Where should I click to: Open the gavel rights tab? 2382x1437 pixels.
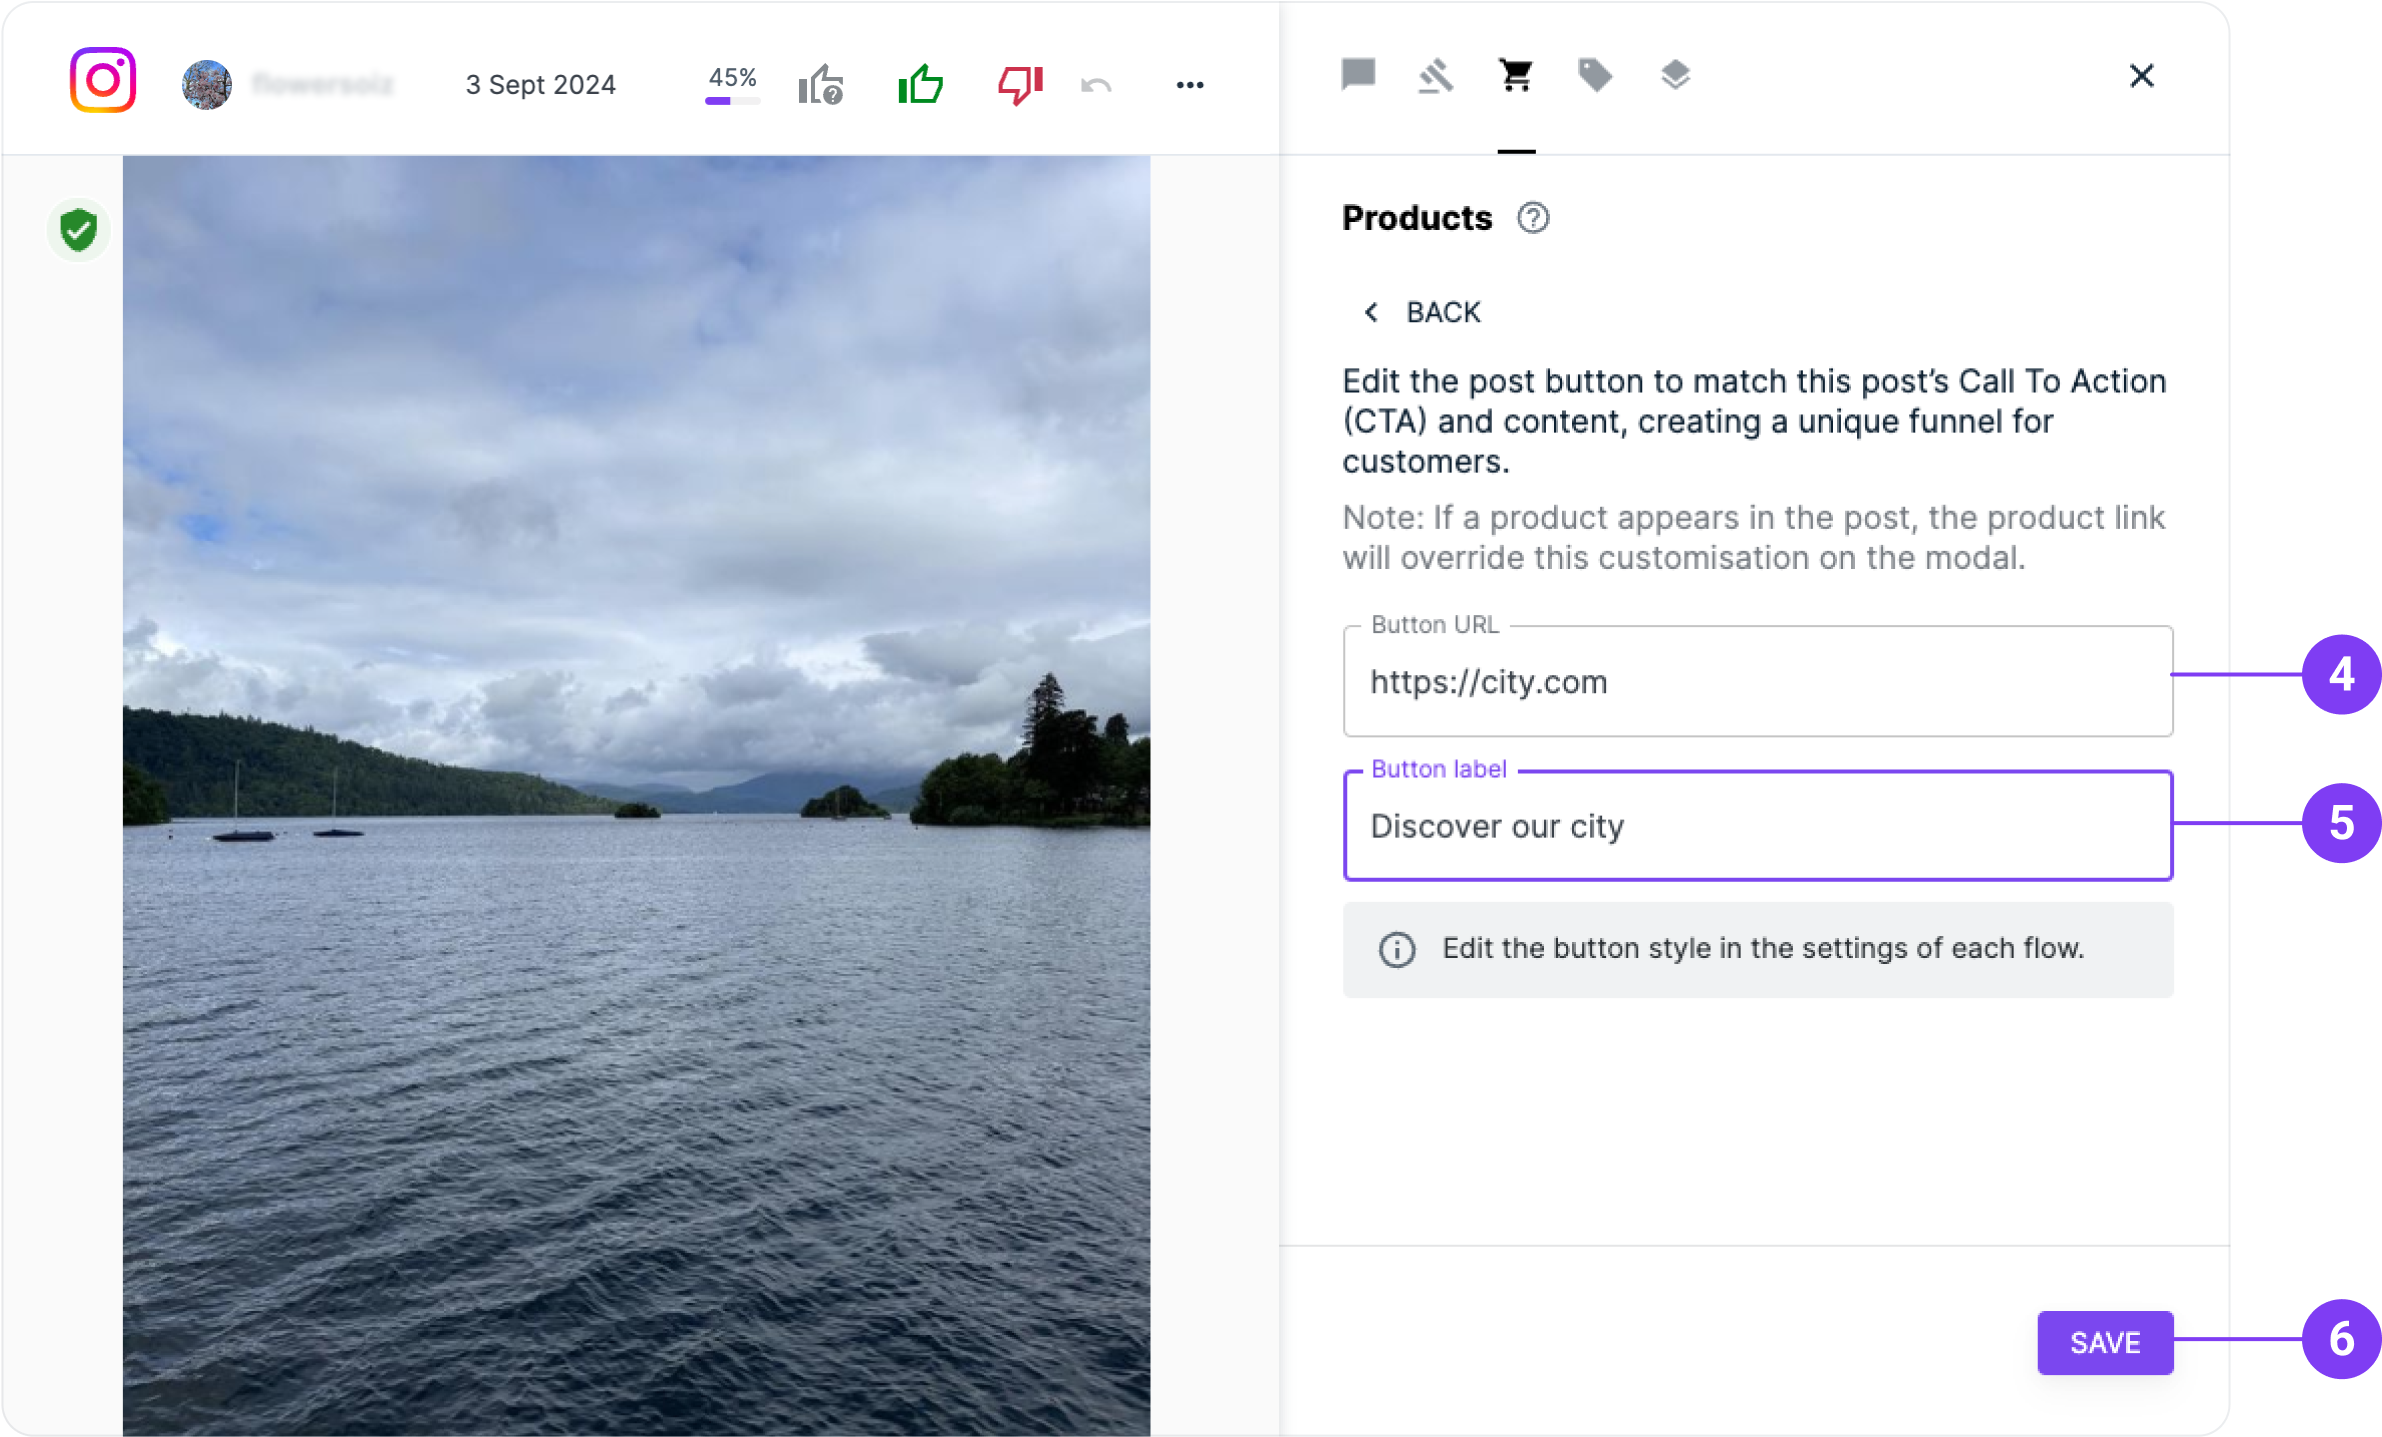(1436, 76)
